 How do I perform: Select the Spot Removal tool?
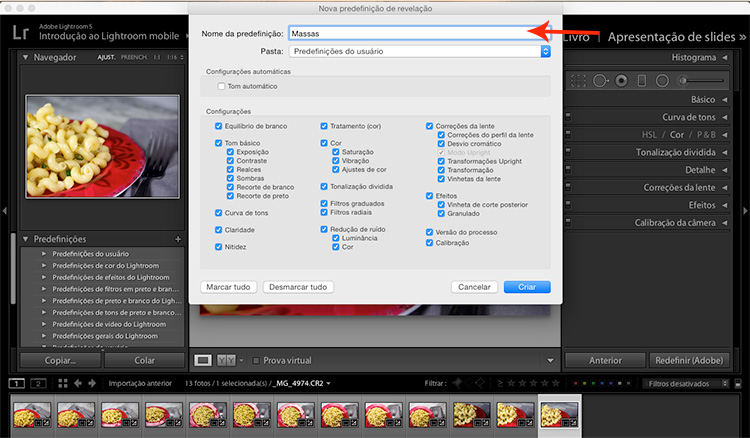click(600, 79)
